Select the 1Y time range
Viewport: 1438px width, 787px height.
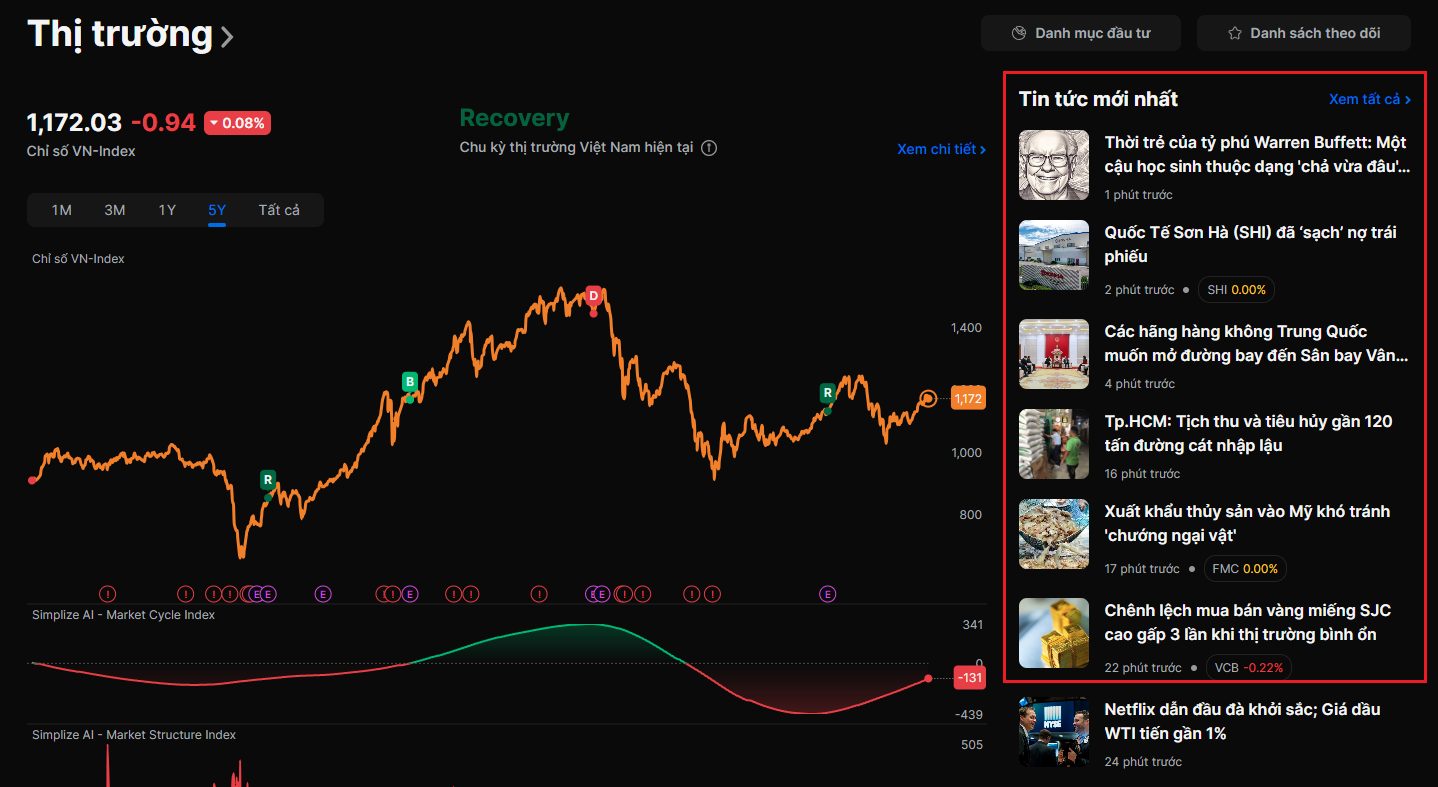167,210
